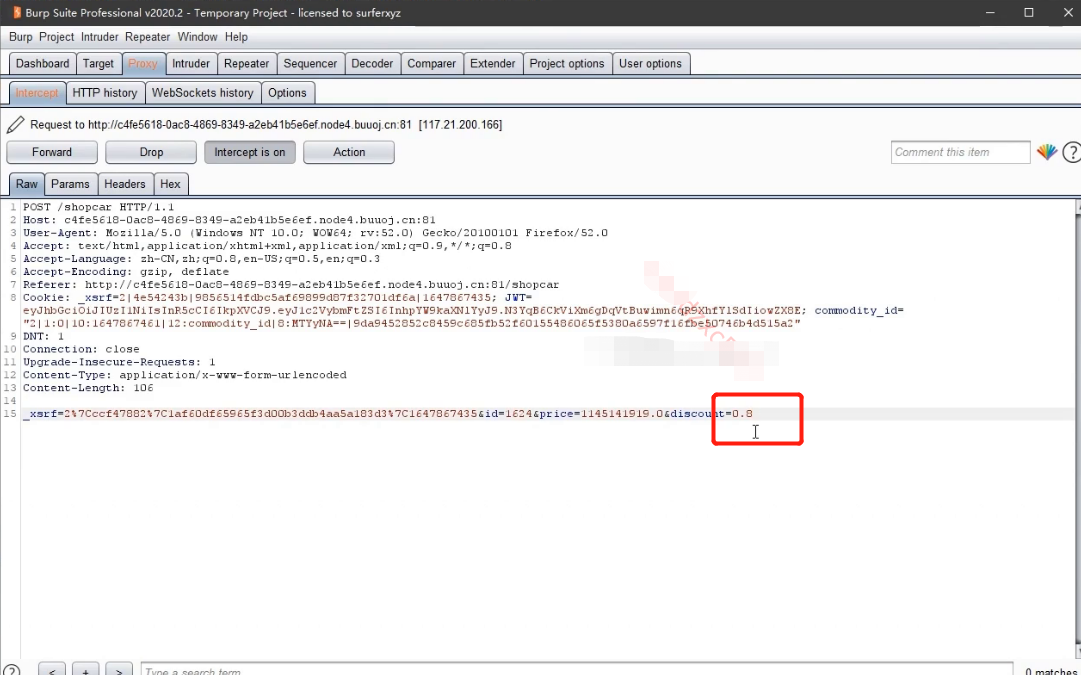1081x675 pixels.
Task: Open the HTTP history sub-tab
Action: [105, 93]
